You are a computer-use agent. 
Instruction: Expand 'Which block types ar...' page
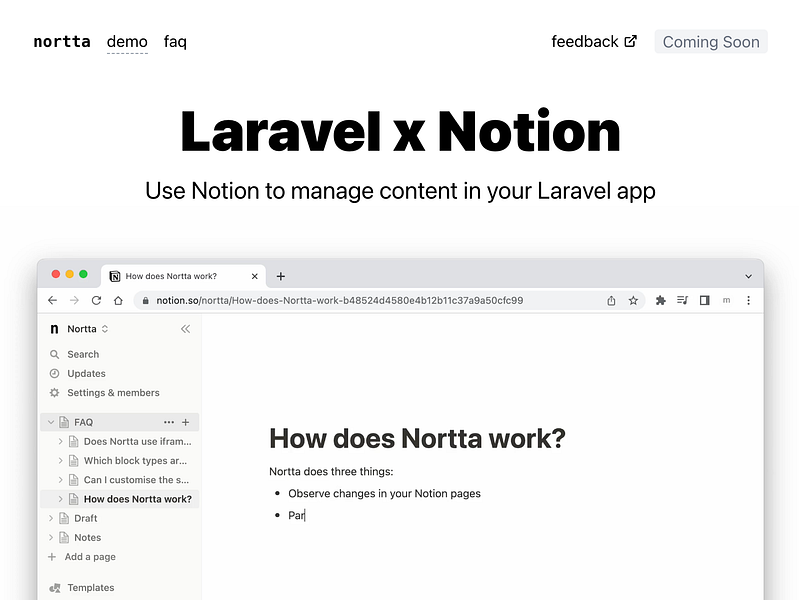pyautogui.click(x=61, y=460)
